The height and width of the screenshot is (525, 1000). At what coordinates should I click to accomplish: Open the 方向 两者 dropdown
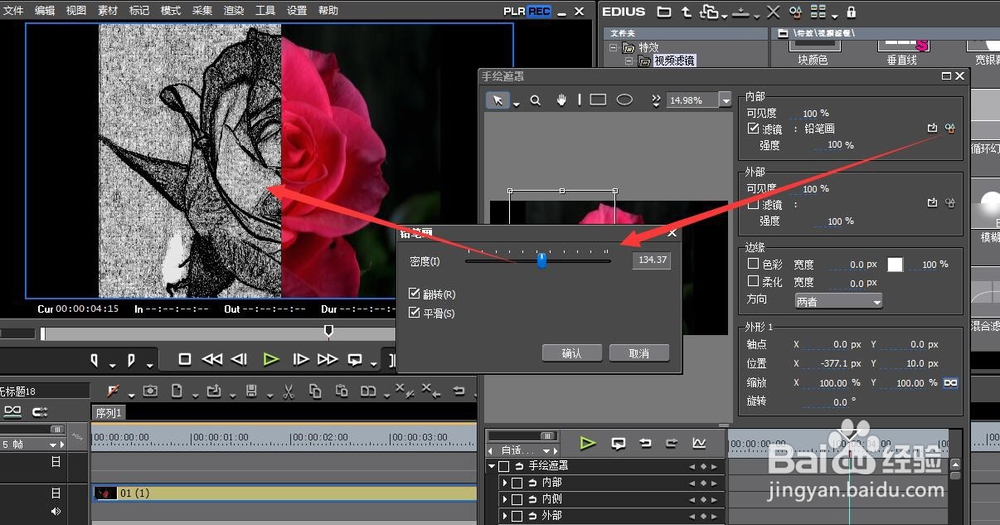click(839, 301)
